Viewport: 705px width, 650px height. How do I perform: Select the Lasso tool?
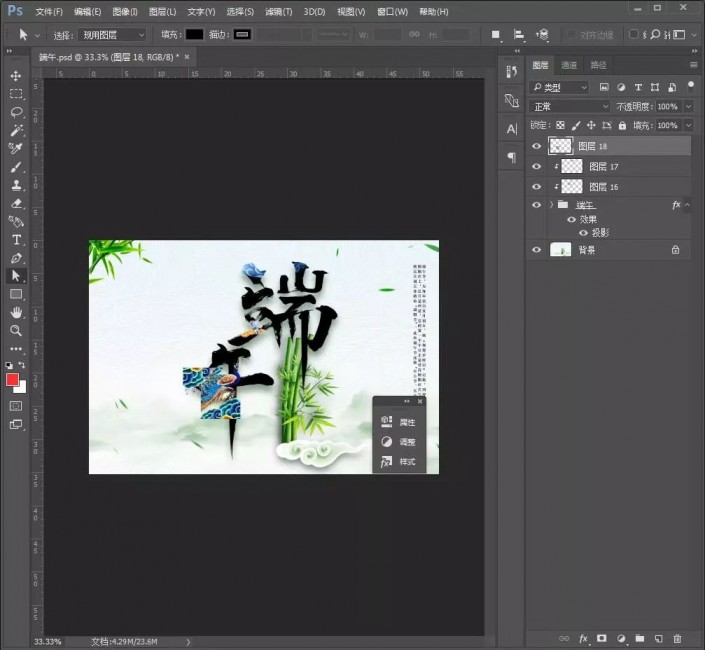click(x=16, y=112)
